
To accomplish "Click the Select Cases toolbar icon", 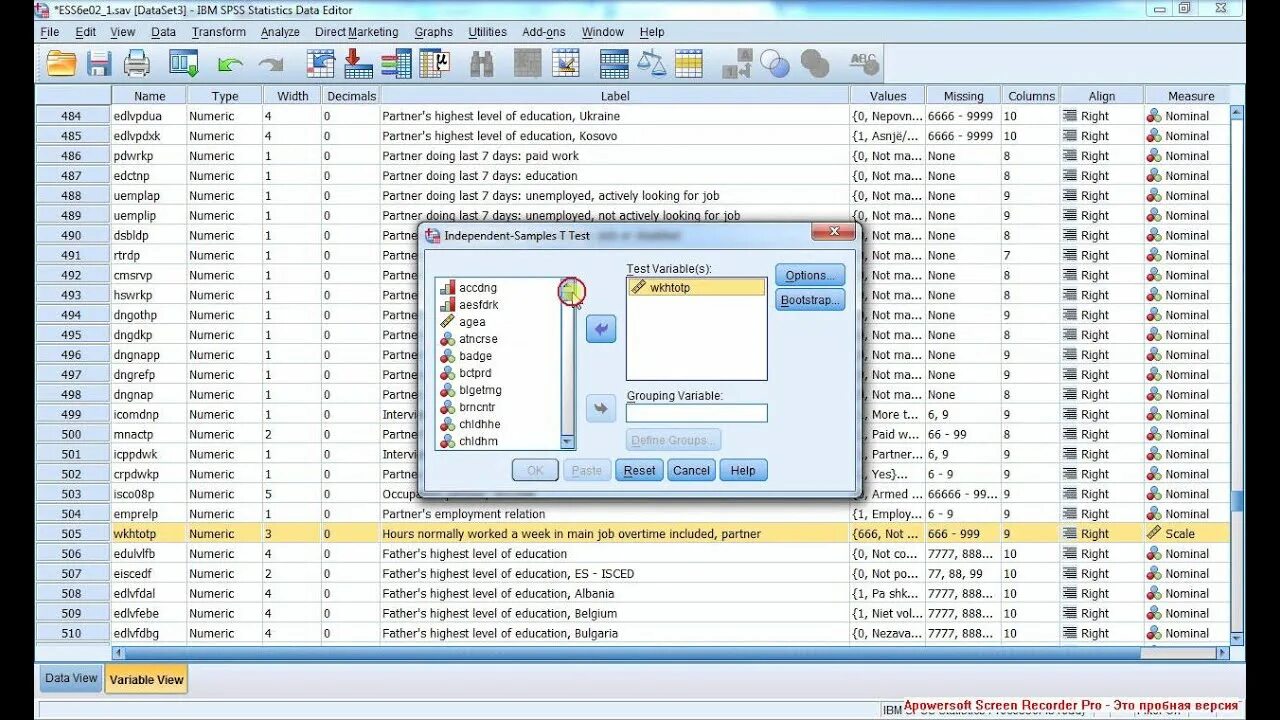I will coord(689,64).
